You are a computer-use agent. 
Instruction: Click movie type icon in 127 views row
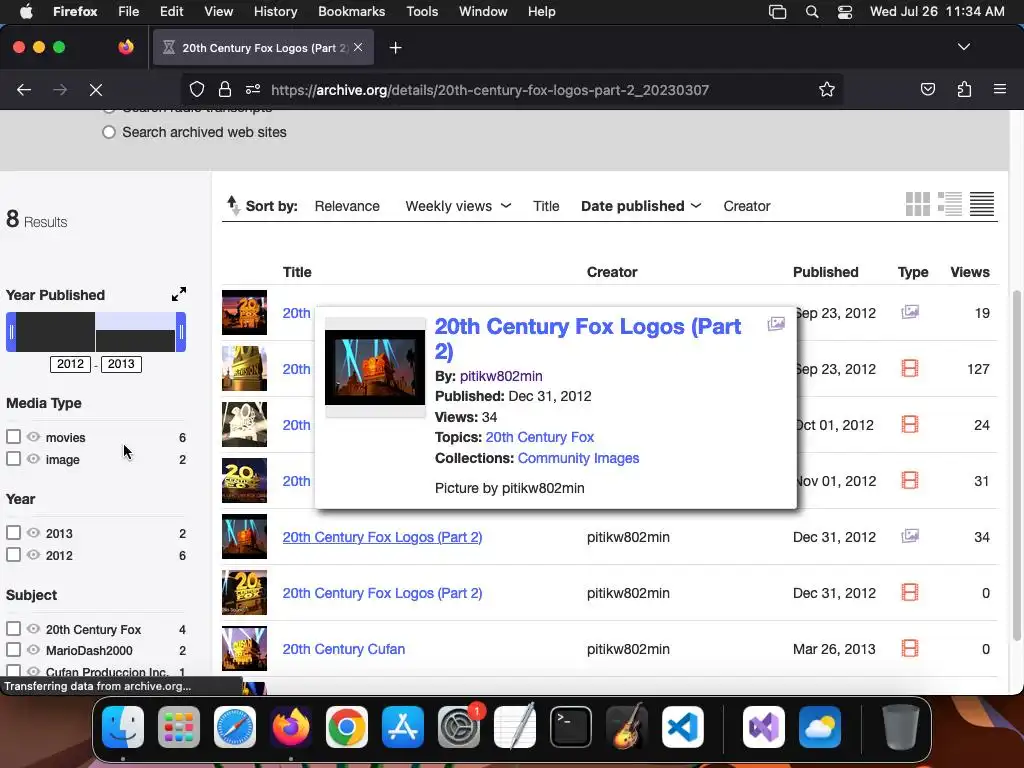pyautogui.click(x=910, y=368)
